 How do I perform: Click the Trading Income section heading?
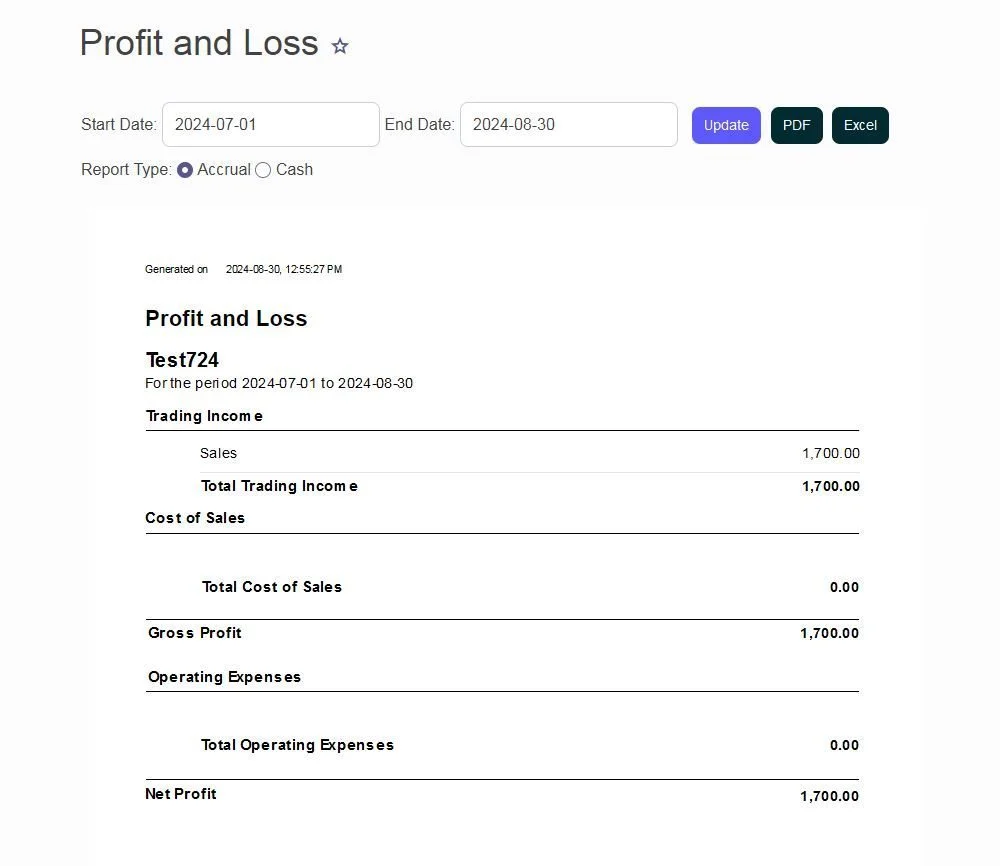click(x=204, y=416)
